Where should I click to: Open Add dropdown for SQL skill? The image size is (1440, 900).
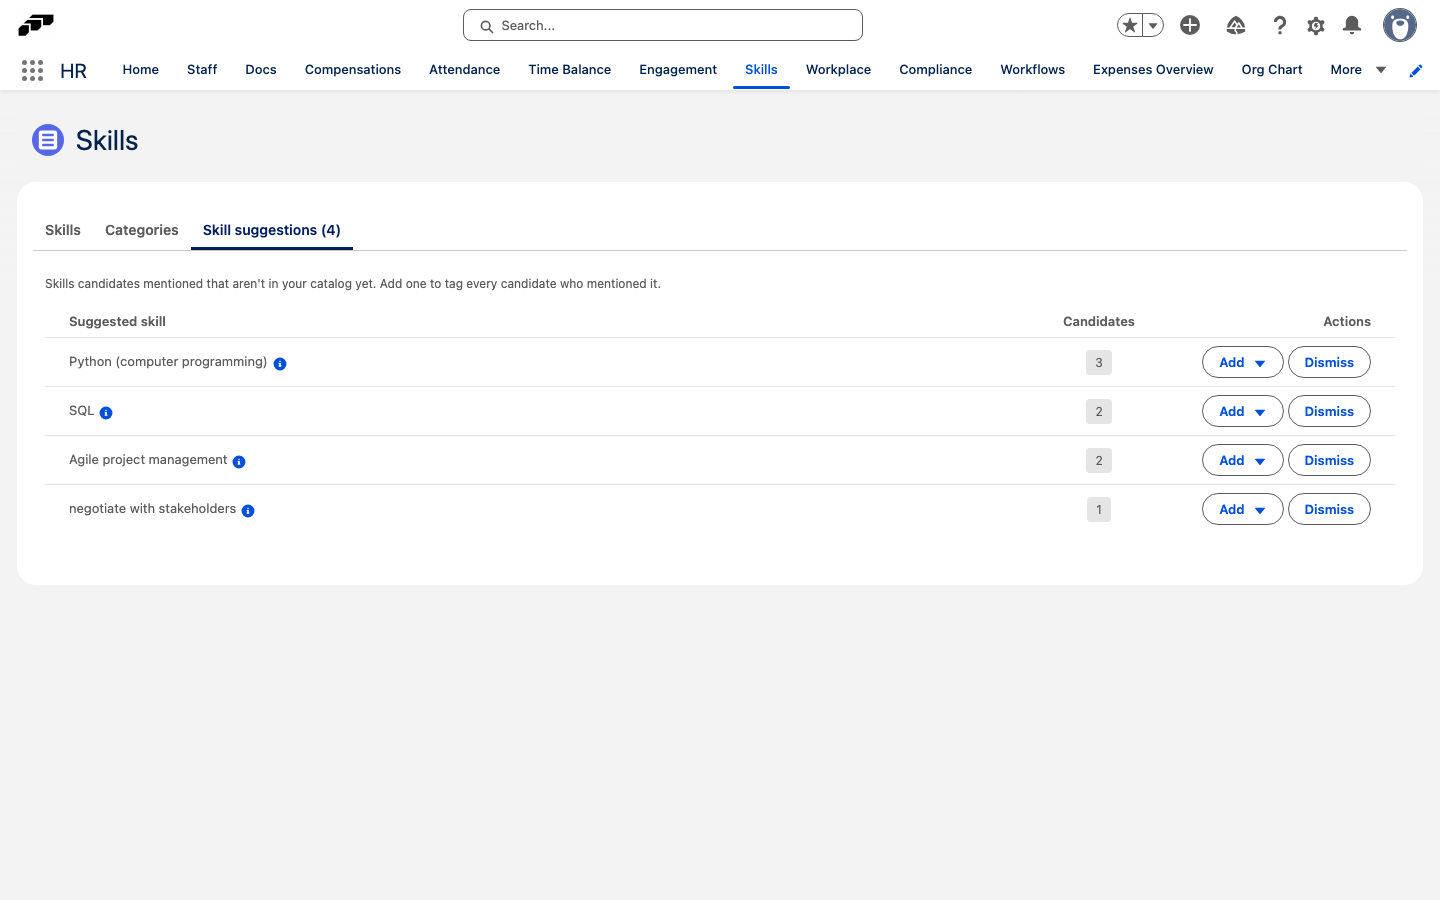click(1242, 411)
